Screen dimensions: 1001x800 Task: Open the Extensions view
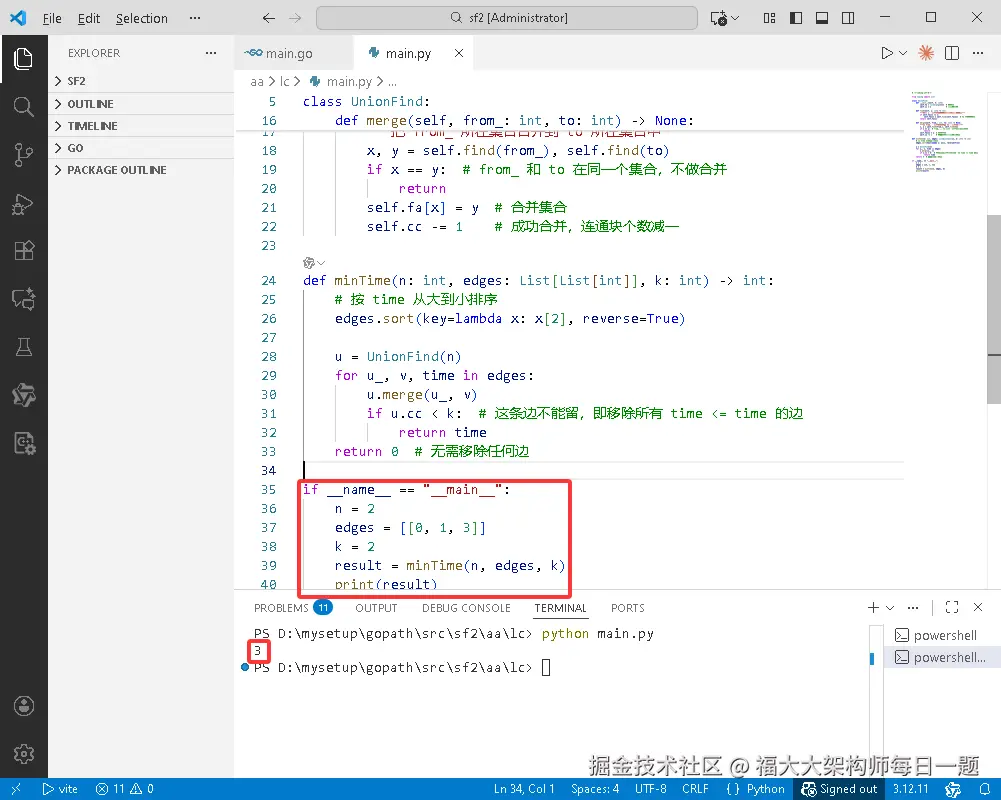tap(24, 251)
